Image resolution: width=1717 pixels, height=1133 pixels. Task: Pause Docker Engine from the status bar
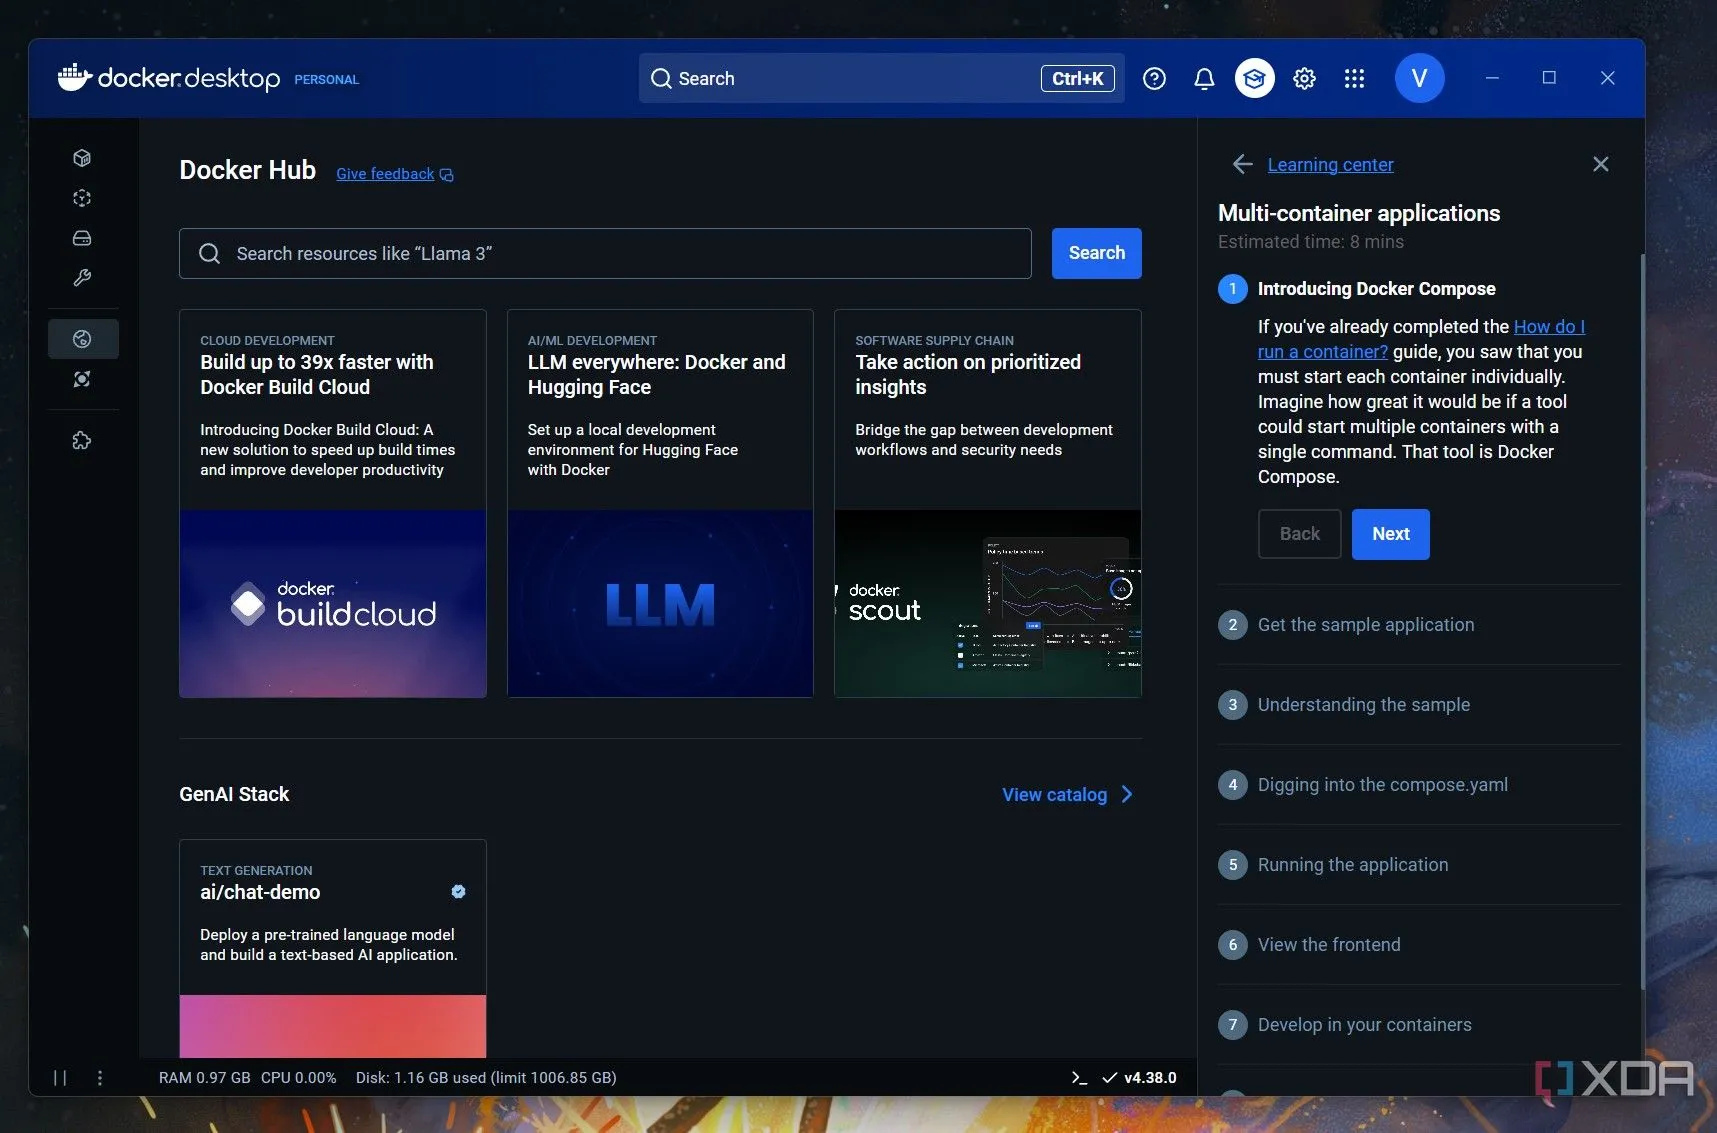pos(60,1077)
